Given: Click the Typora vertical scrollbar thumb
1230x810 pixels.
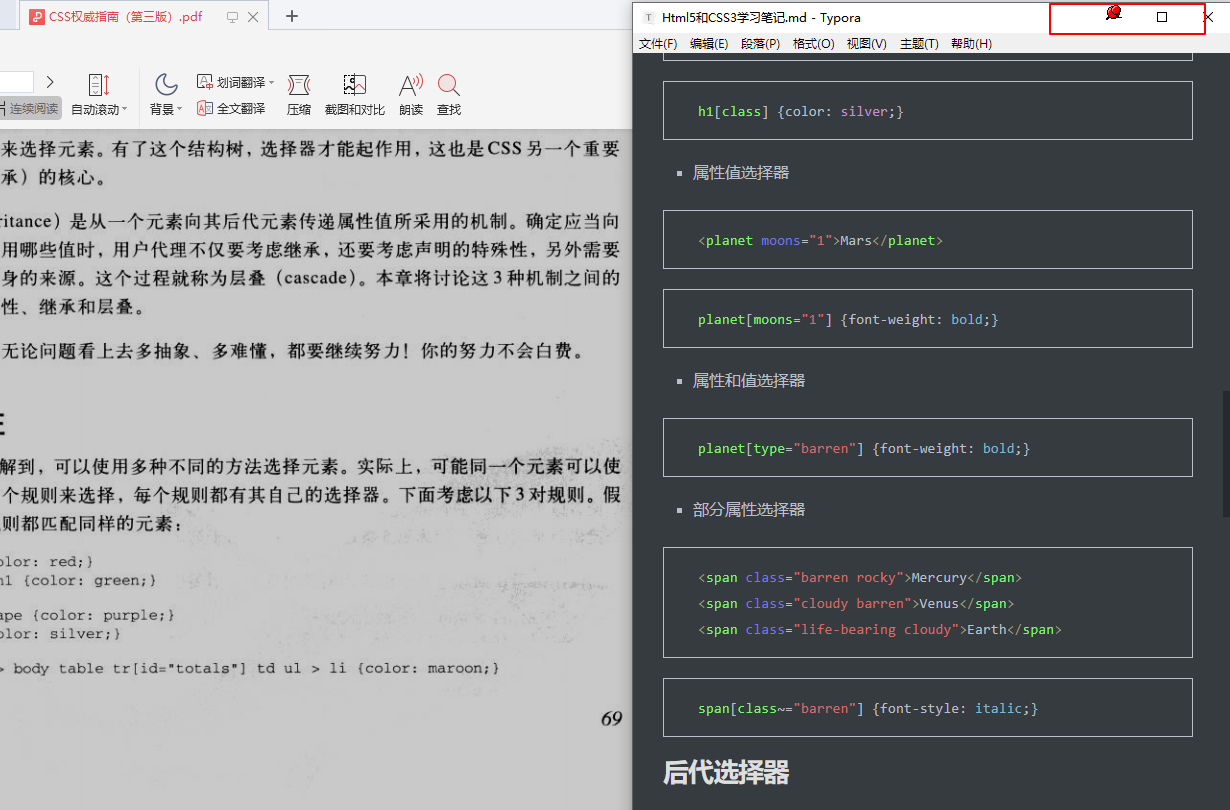Looking at the screenshot, I should (1225, 453).
